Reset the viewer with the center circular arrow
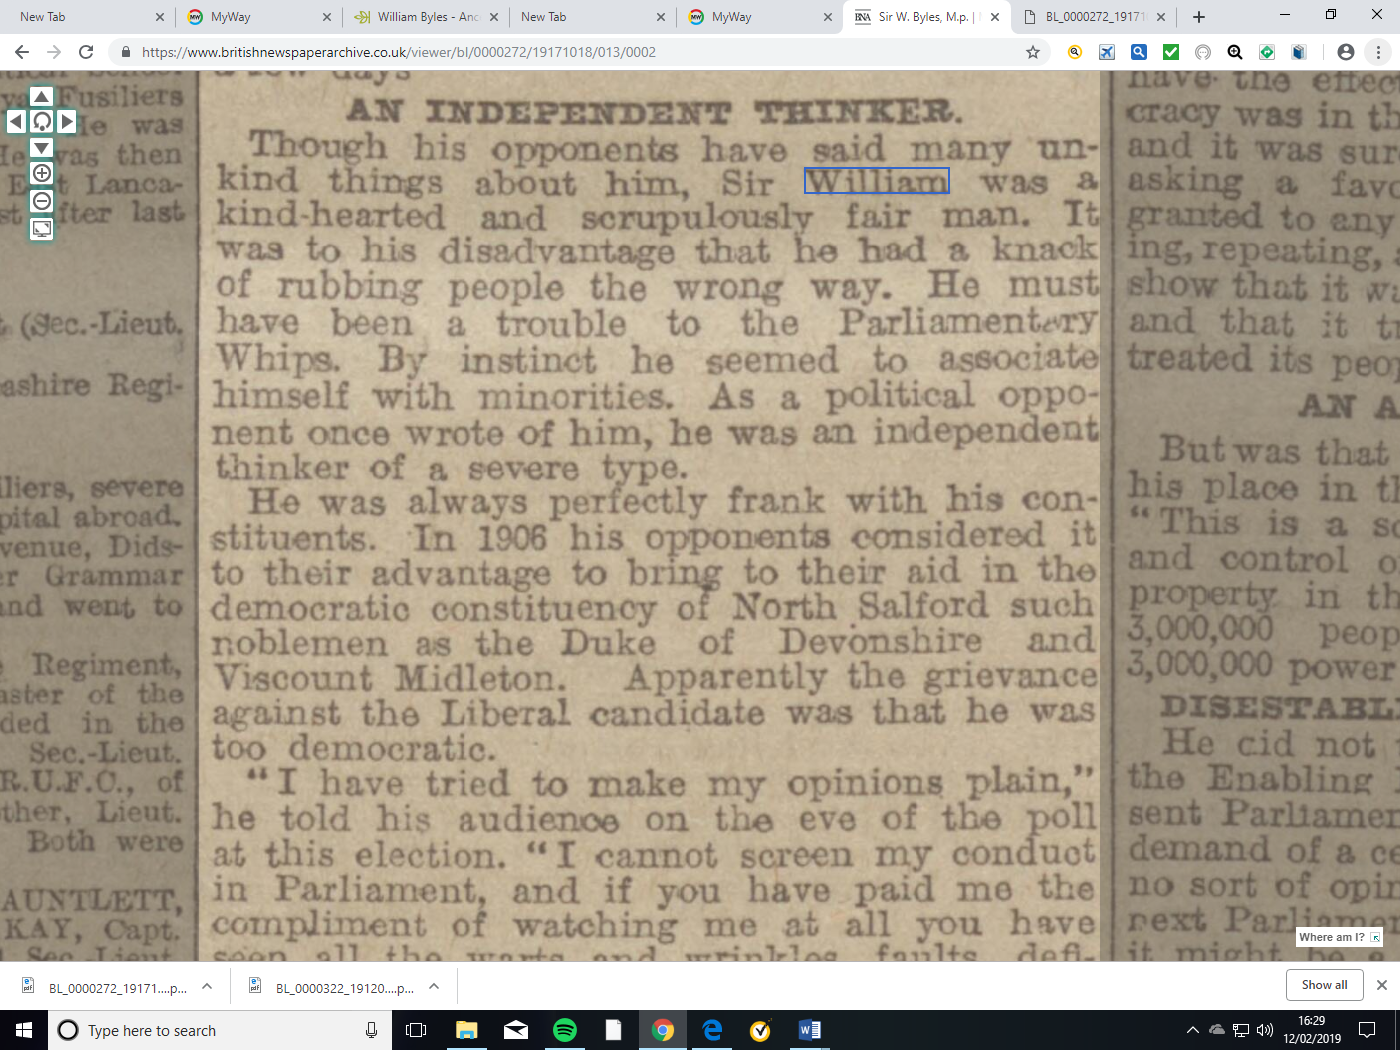Viewport: 1400px width, 1050px height. click(x=41, y=122)
